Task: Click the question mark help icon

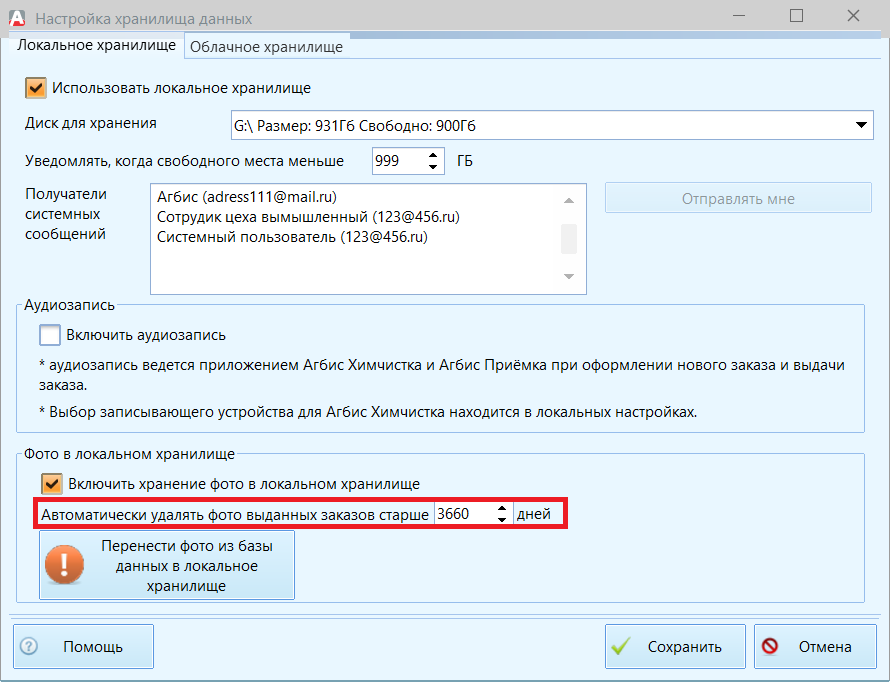Action: (29, 646)
